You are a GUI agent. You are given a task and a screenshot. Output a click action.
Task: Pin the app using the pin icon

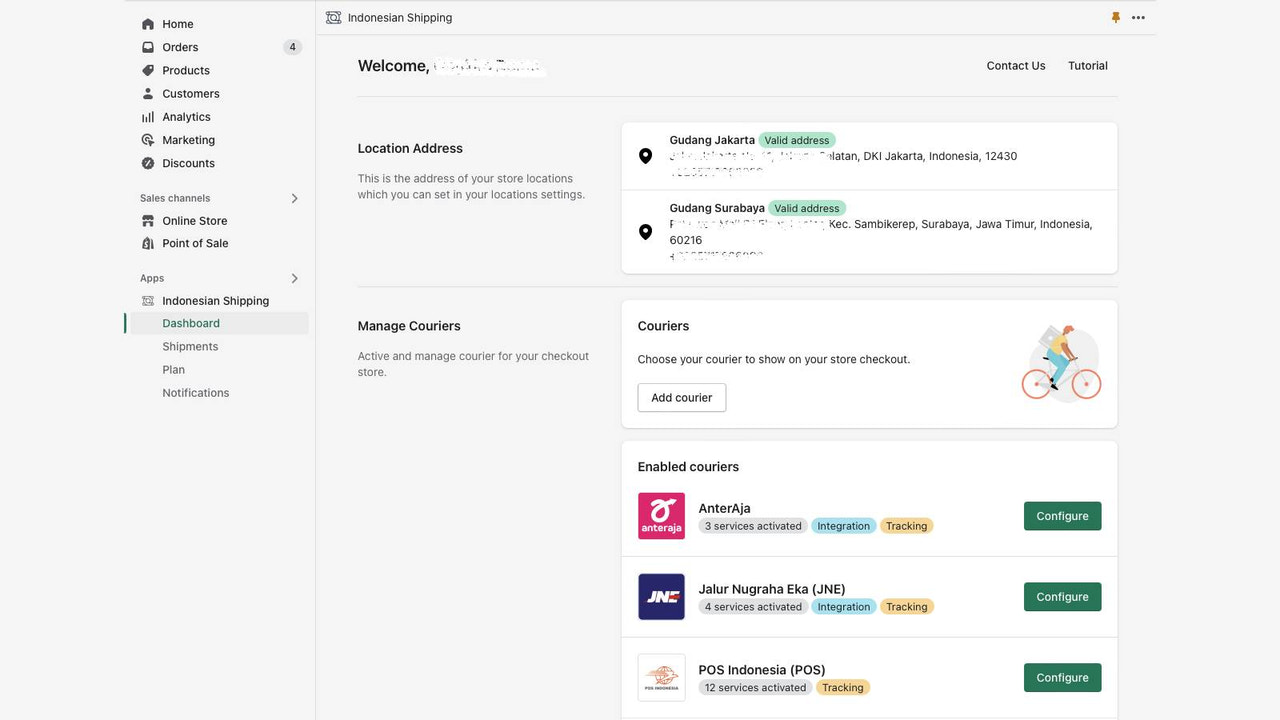tap(1116, 18)
